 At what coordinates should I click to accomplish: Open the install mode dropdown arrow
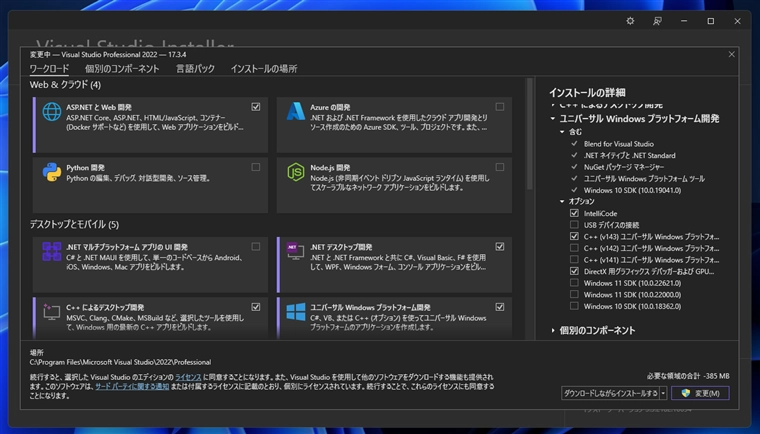pyautogui.click(x=663, y=393)
